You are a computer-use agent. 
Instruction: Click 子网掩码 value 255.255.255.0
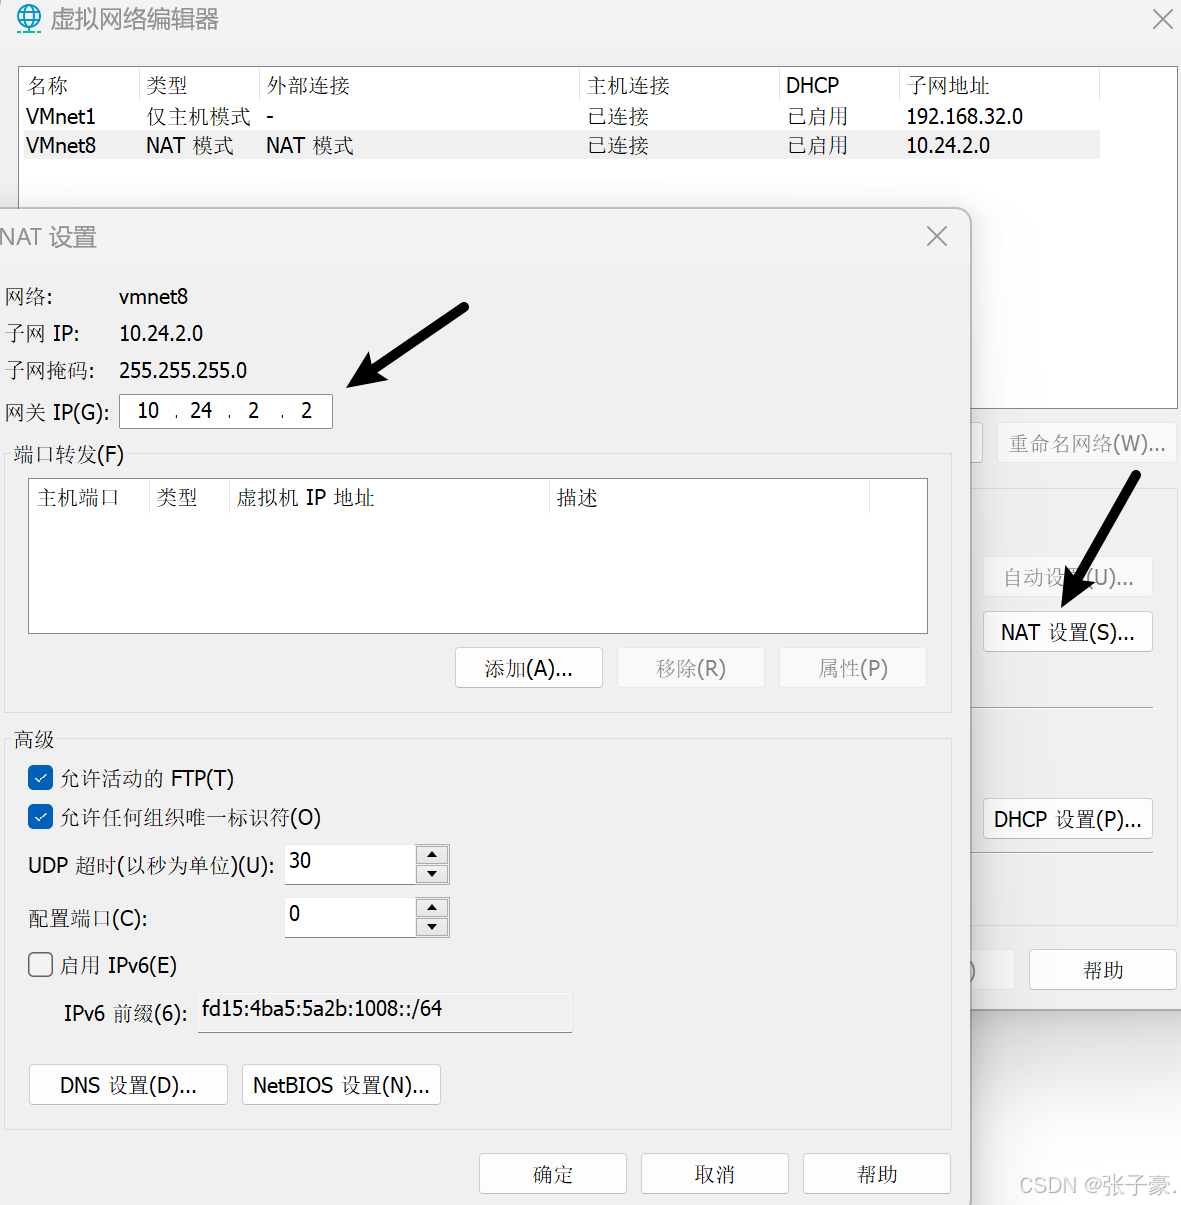point(183,370)
